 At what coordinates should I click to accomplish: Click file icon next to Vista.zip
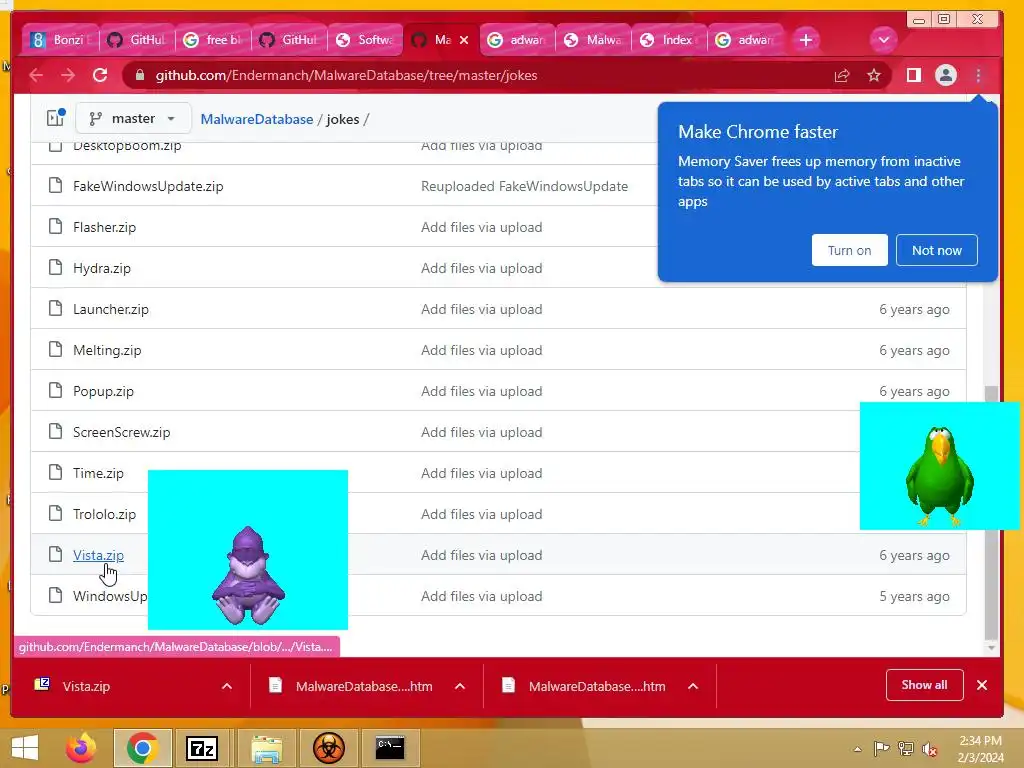click(56, 555)
